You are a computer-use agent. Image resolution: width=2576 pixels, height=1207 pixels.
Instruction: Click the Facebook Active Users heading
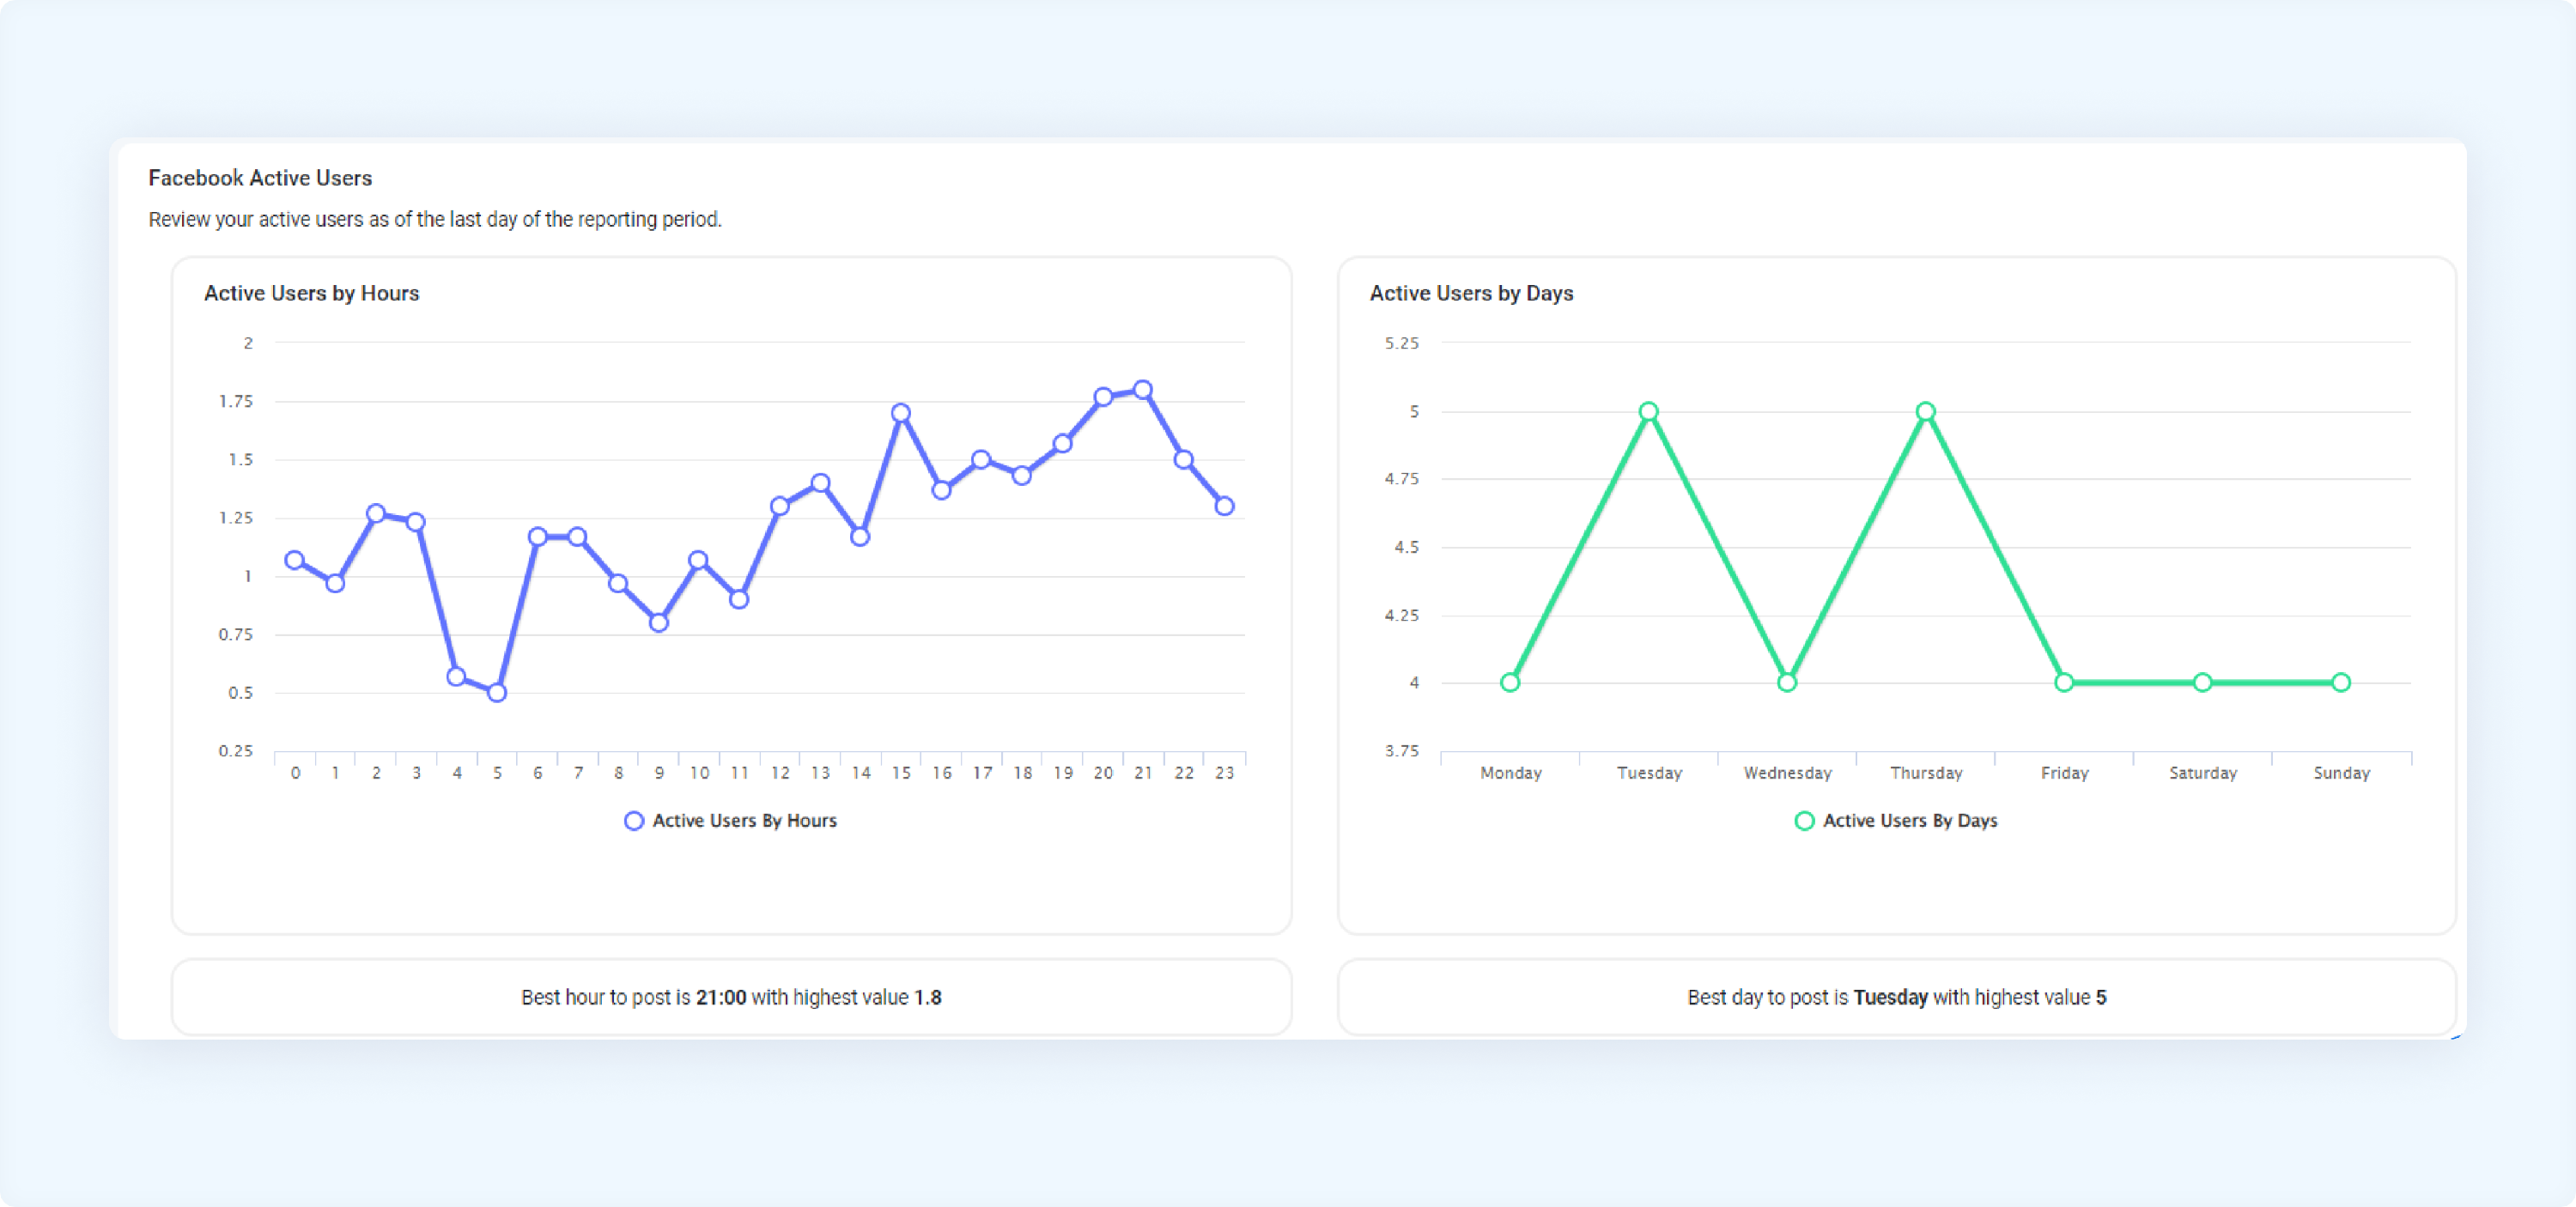tap(260, 178)
